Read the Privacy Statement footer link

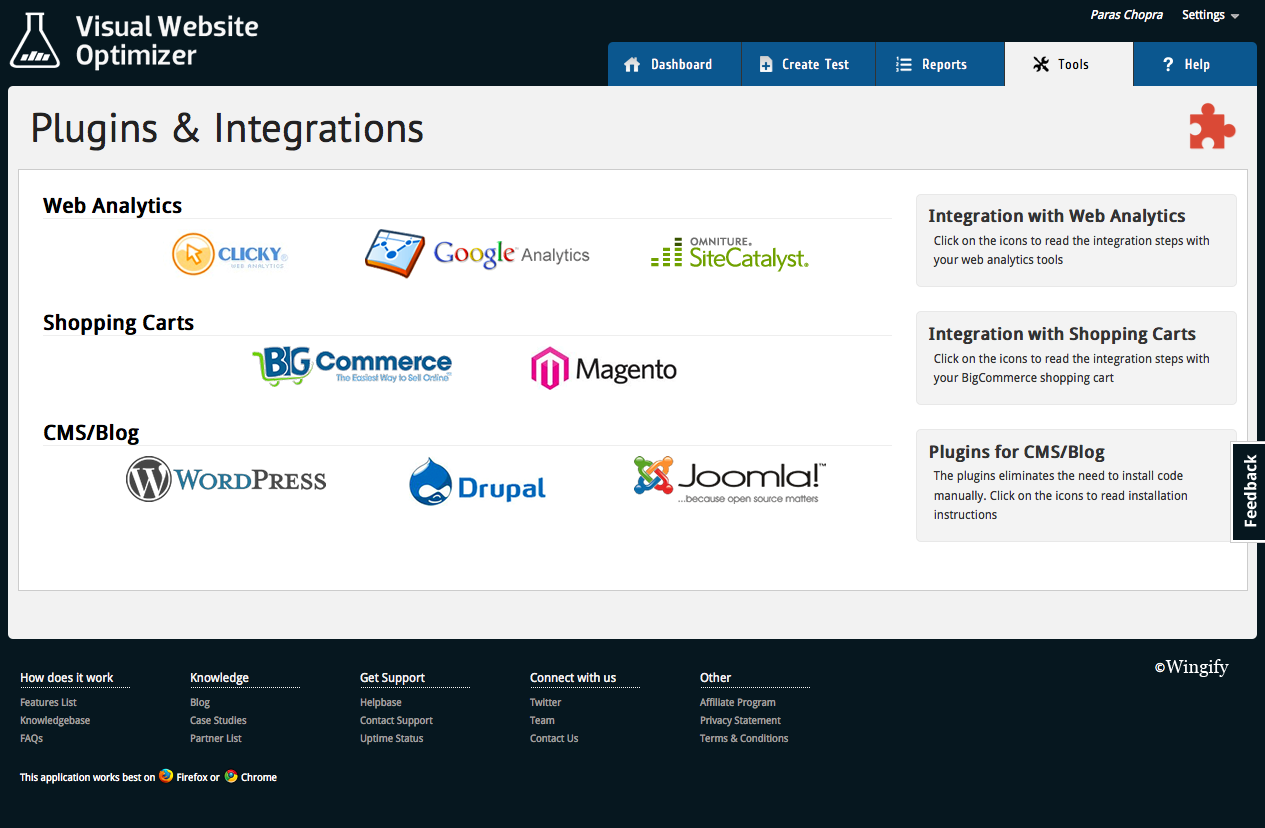click(x=740, y=720)
